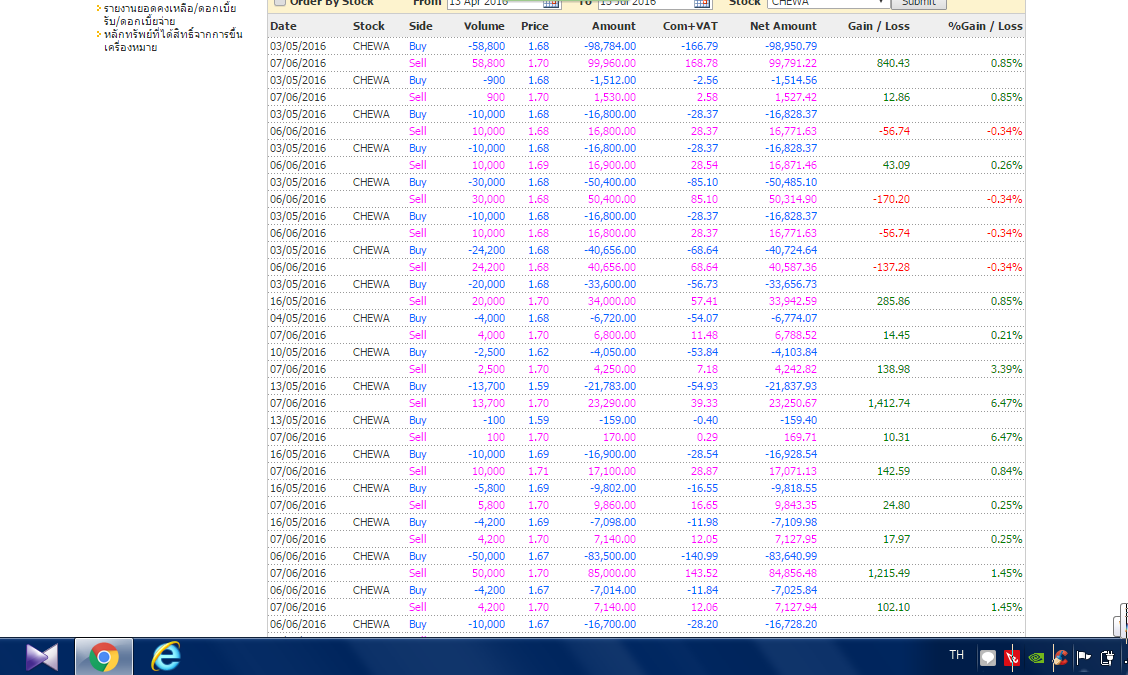Select the Com+VAT value 168.78

coord(701,63)
